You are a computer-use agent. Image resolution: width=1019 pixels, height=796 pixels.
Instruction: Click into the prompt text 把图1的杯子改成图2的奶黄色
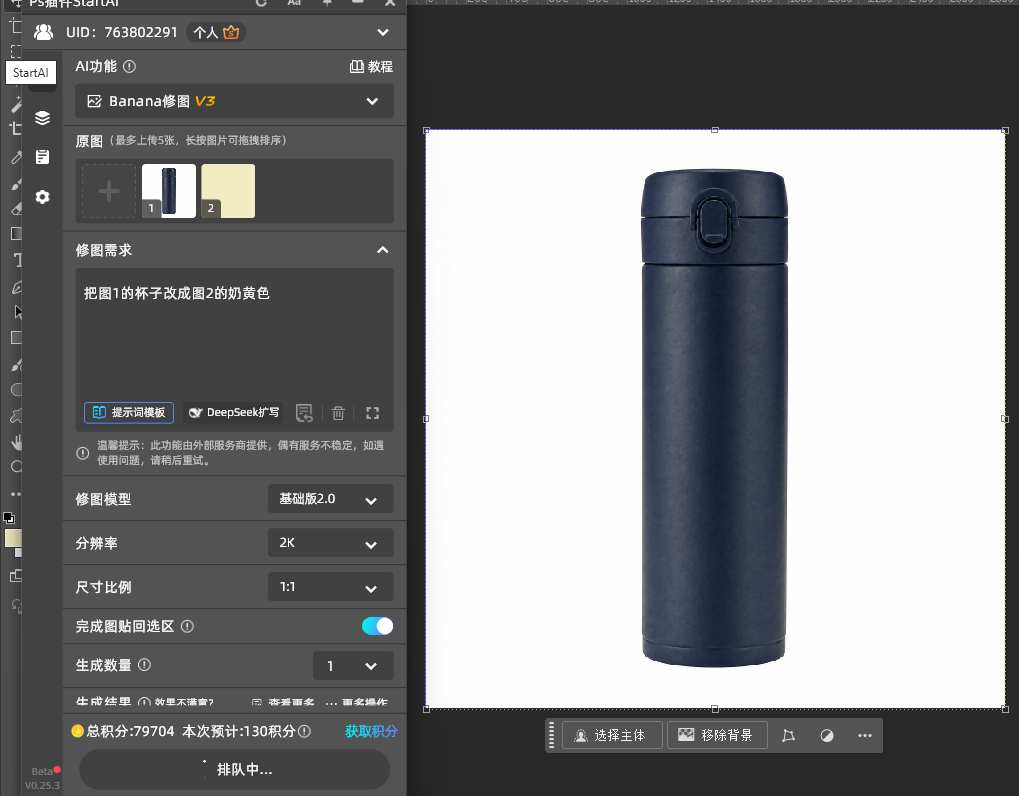(x=177, y=293)
